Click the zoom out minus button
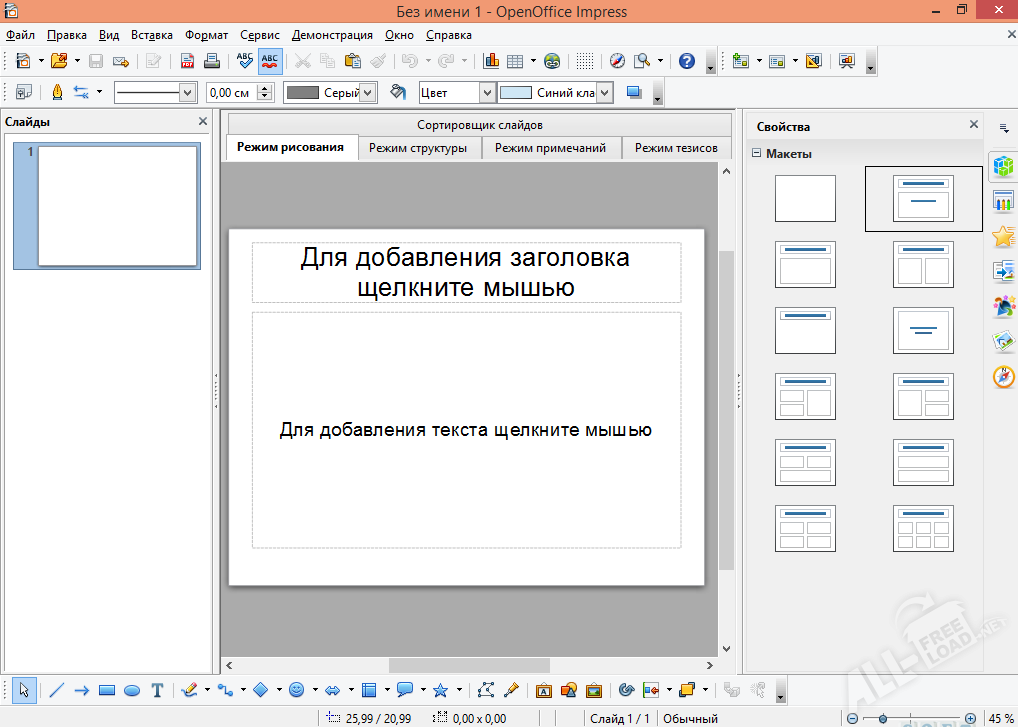This screenshot has height=727, width=1018. (x=852, y=718)
